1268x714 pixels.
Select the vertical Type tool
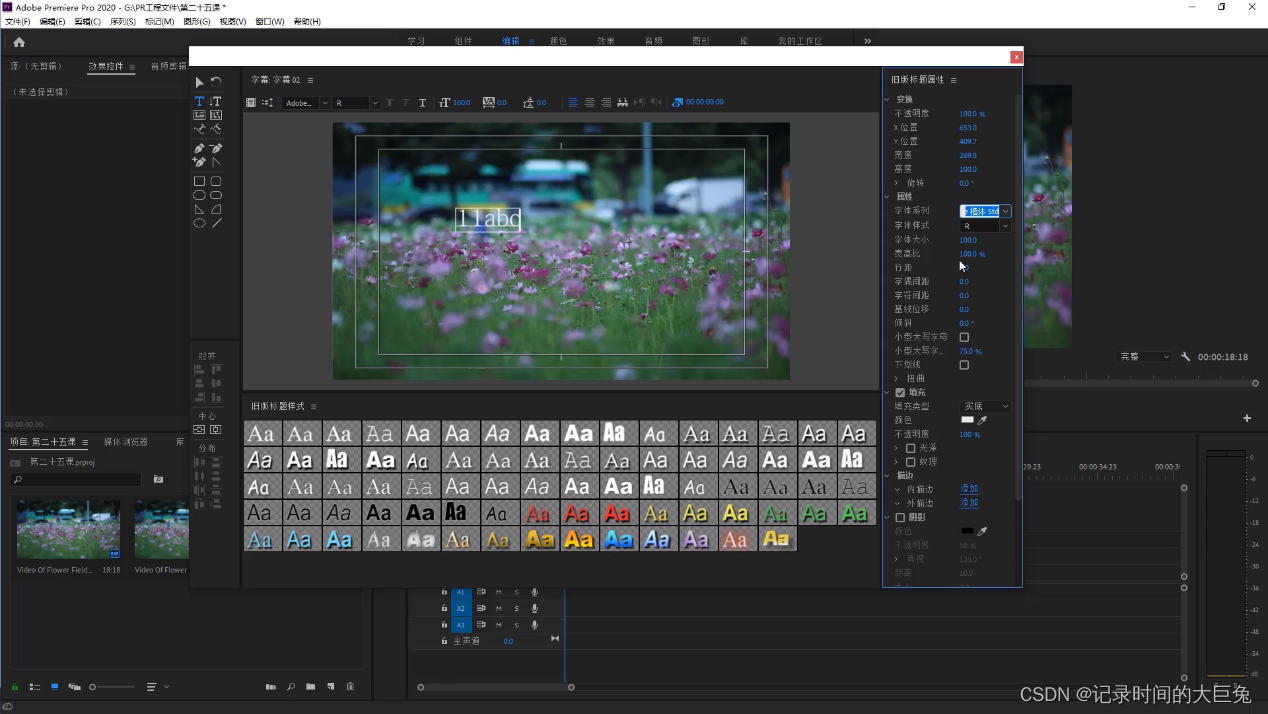pyautogui.click(x=216, y=101)
